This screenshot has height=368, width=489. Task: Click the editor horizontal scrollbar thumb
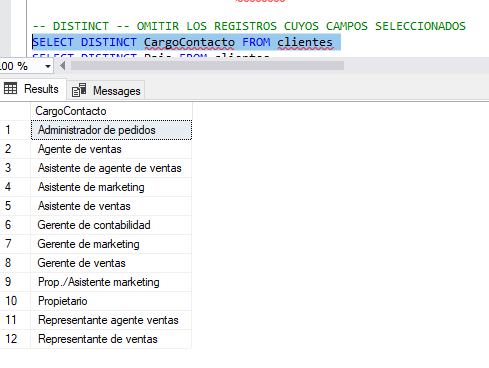(207, 66)
